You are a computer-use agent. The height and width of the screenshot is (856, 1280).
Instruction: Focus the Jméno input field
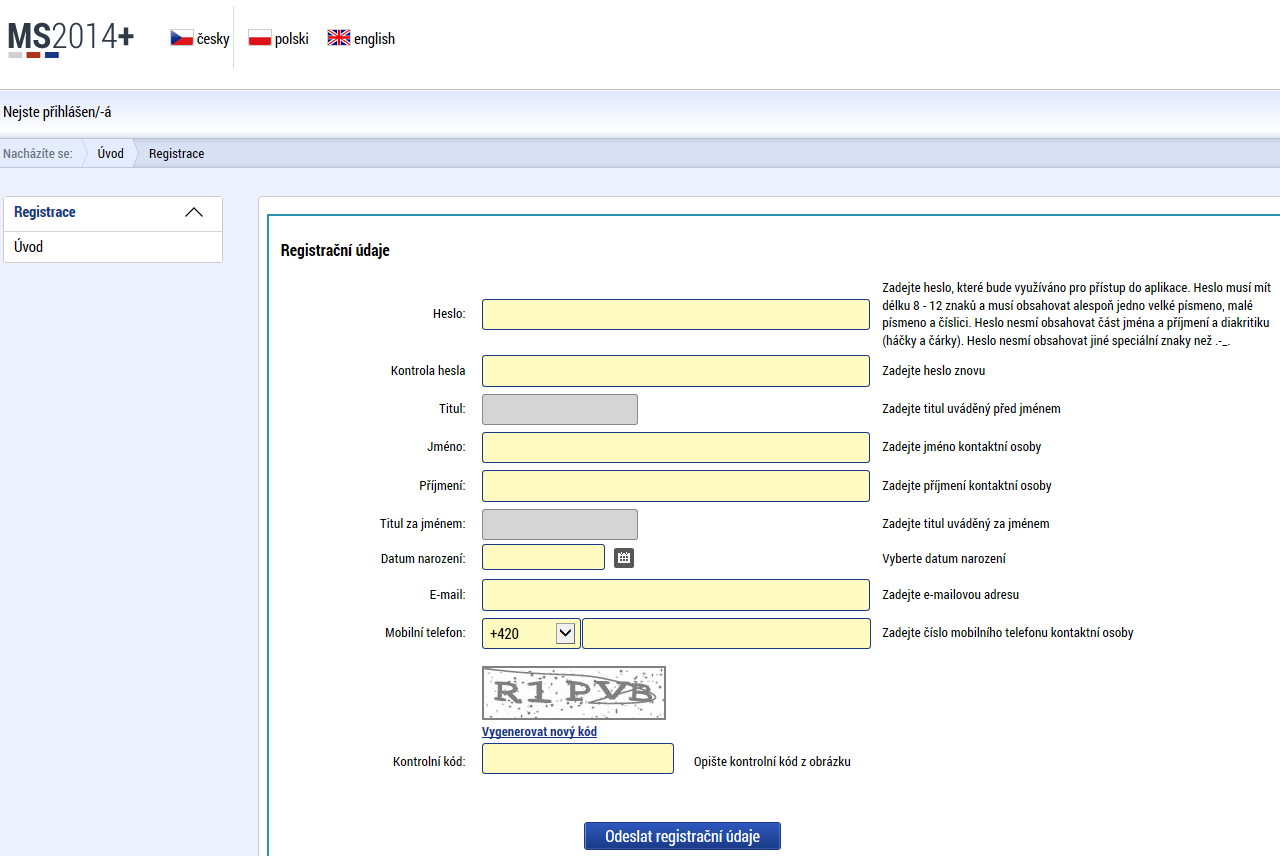point(676,447)
